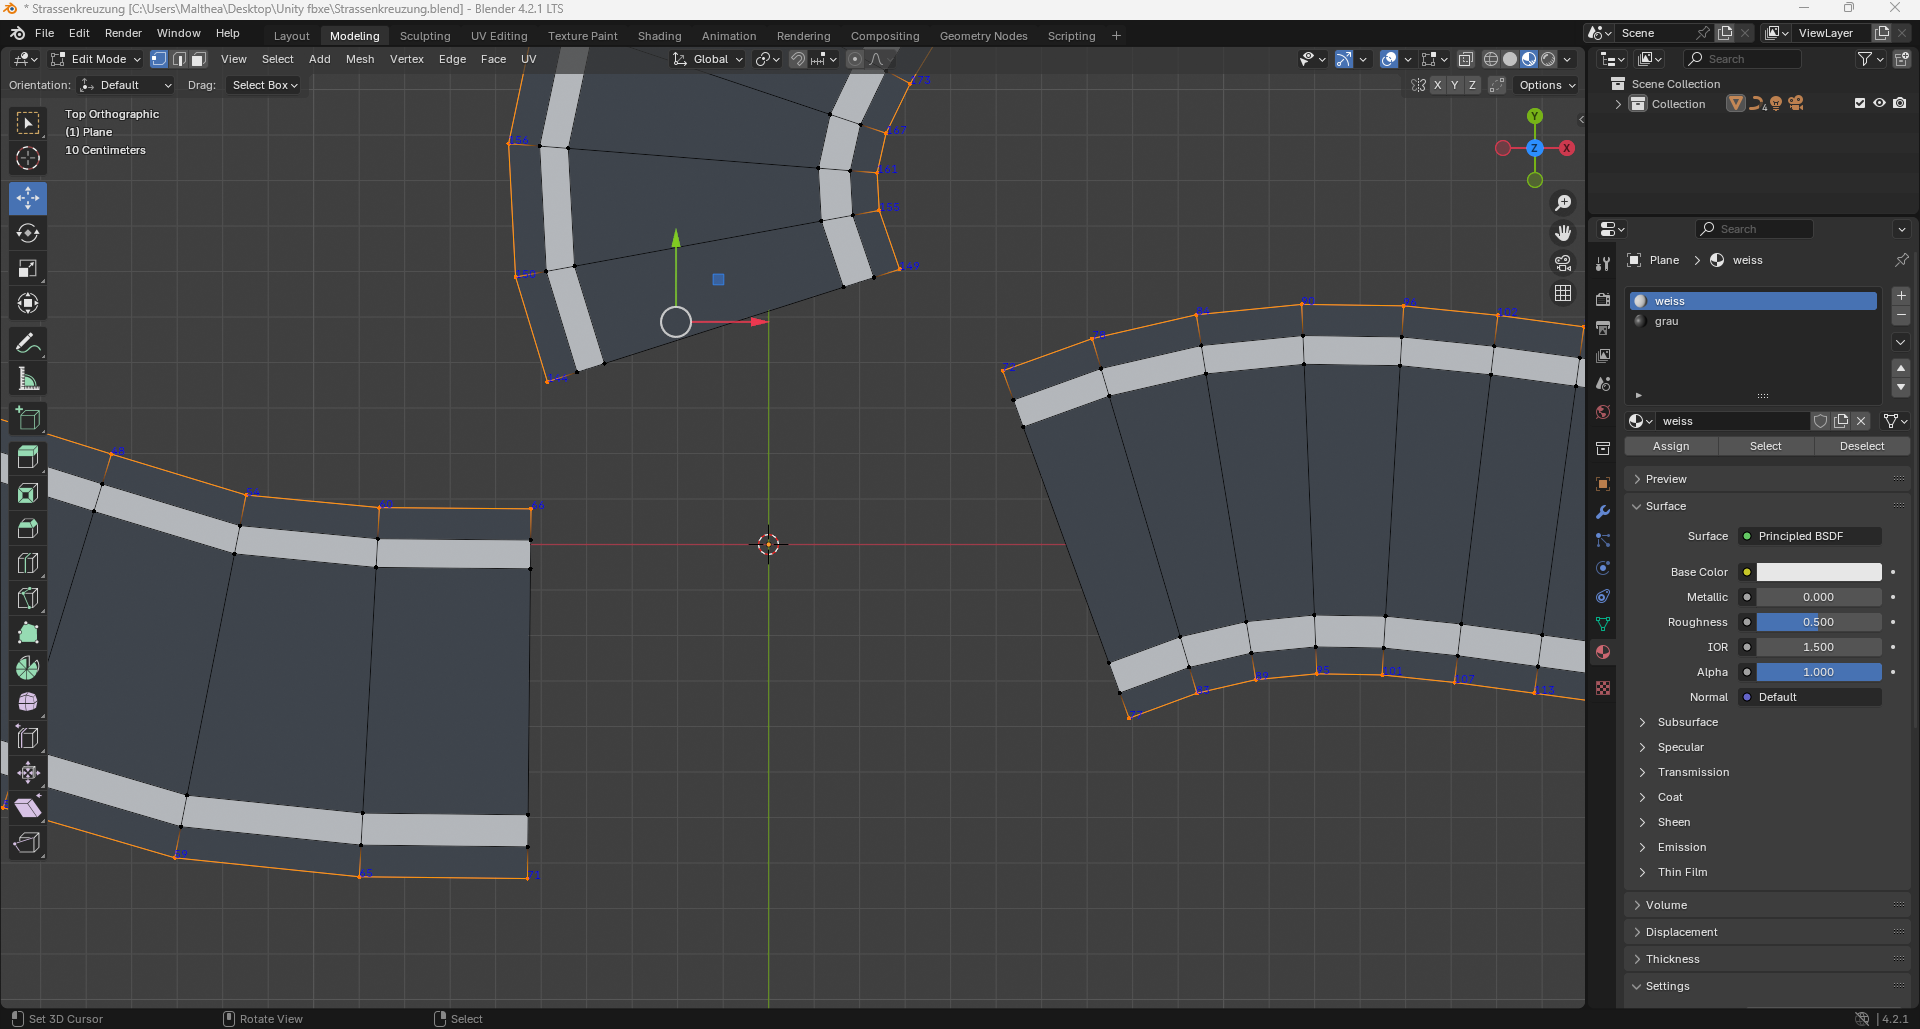1920x1029 pixels.
Task: Click the Assign material button
Action: [x=1671, y=446]
